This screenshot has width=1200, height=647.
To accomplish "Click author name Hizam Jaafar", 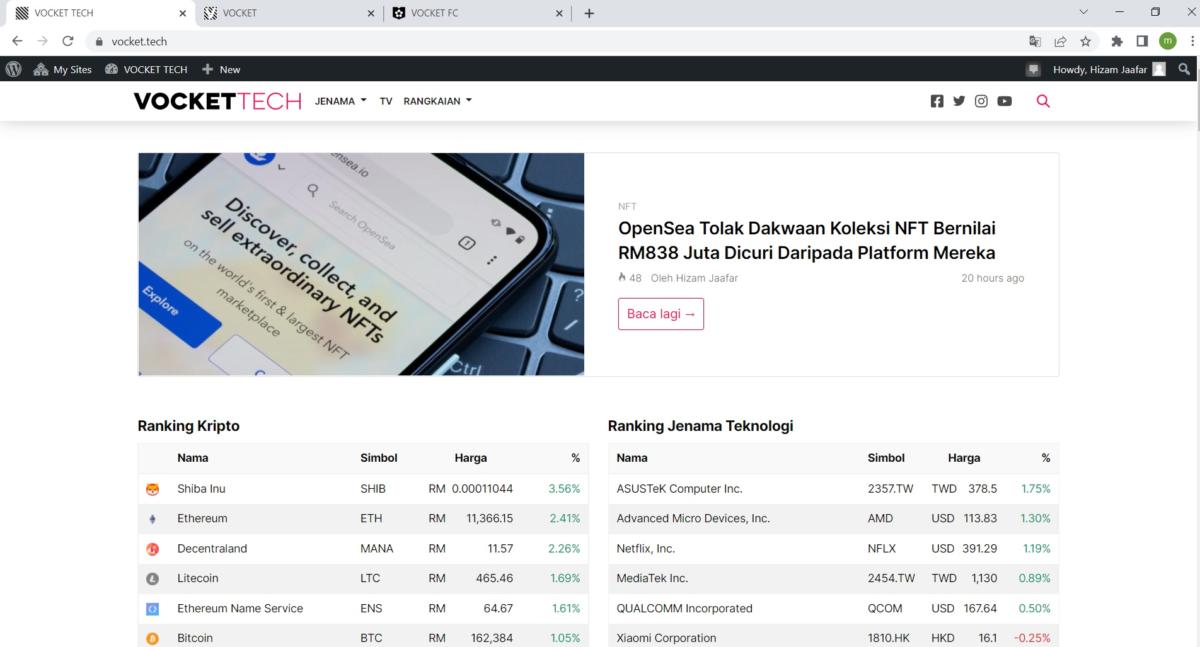I will coord(705,278).
